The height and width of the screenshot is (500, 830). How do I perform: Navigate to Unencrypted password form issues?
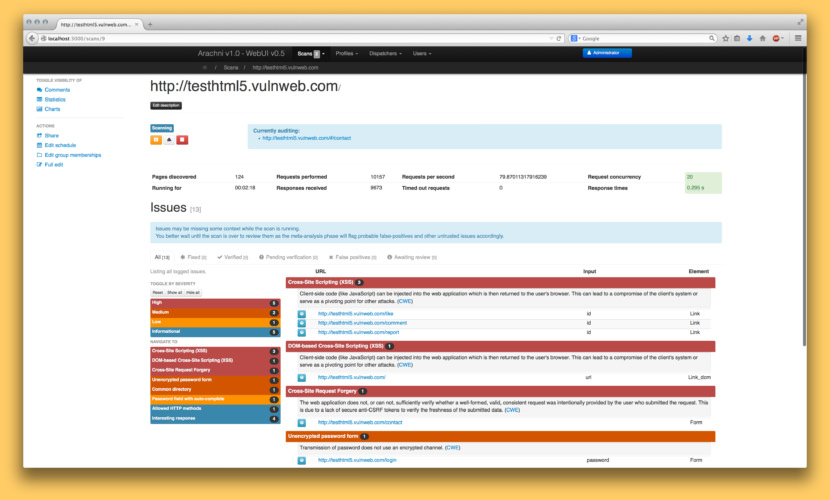click(x=215, y=380)
